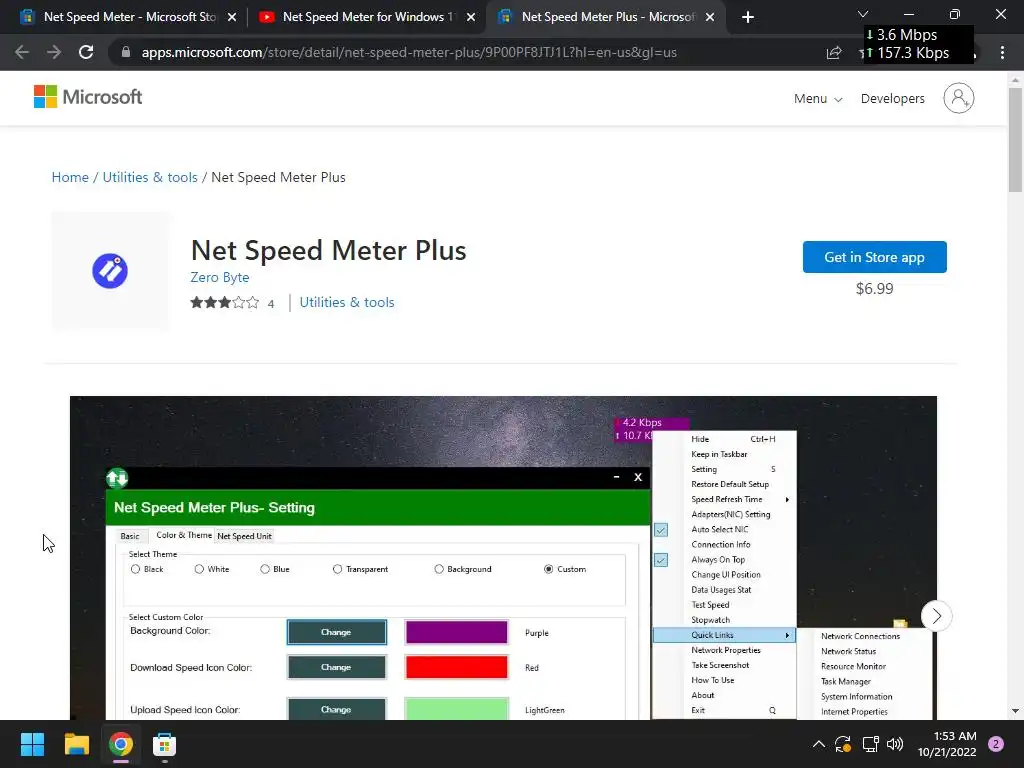Viewport: 1024px width, 768px height.
Task: Expand the Menu dropdown
Action: click(818, 99)
